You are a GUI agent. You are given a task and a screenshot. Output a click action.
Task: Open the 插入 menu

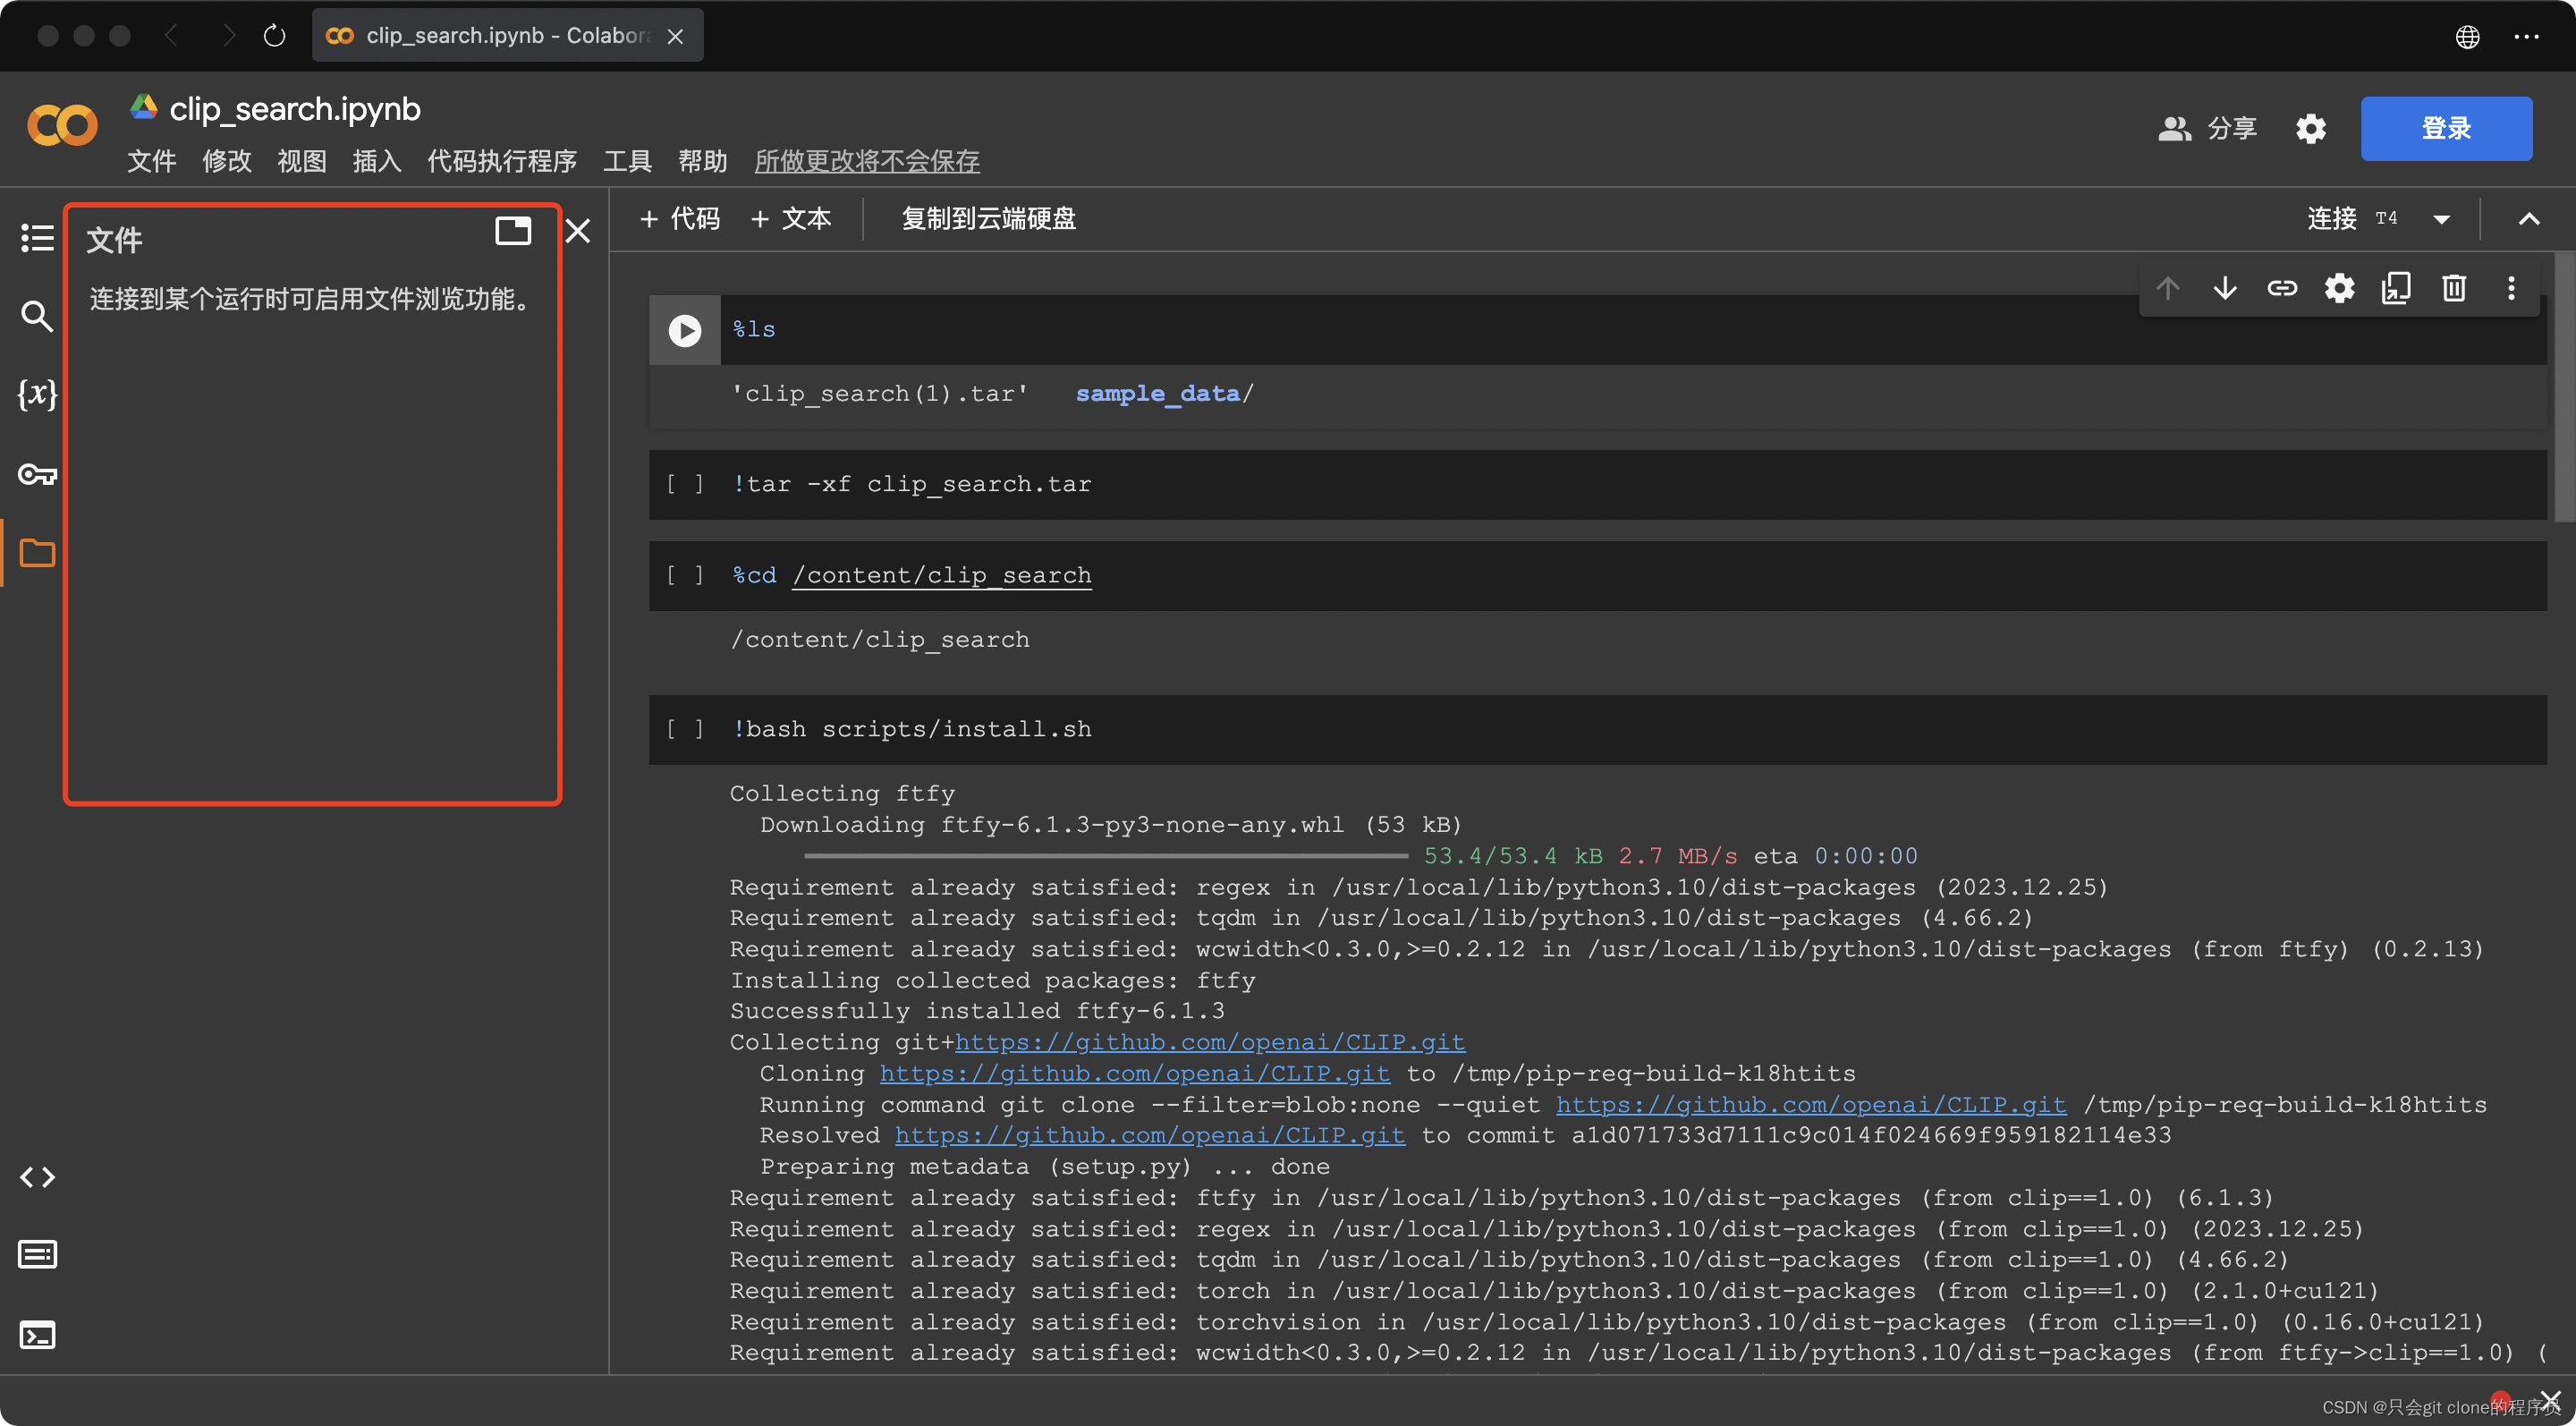[x=377, y=161]
